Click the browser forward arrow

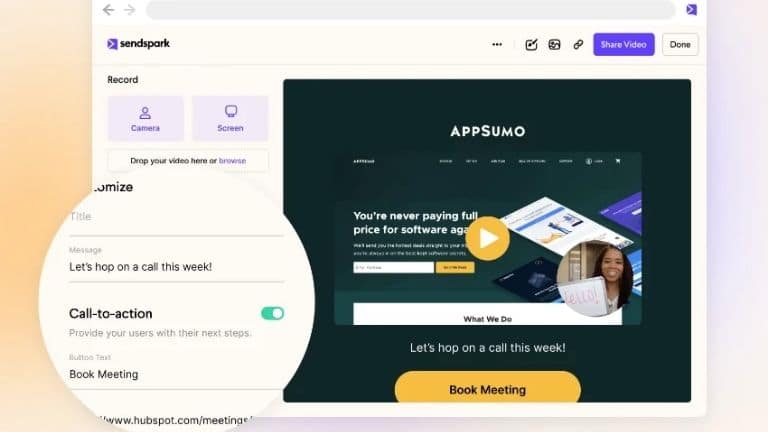(129, 10)
